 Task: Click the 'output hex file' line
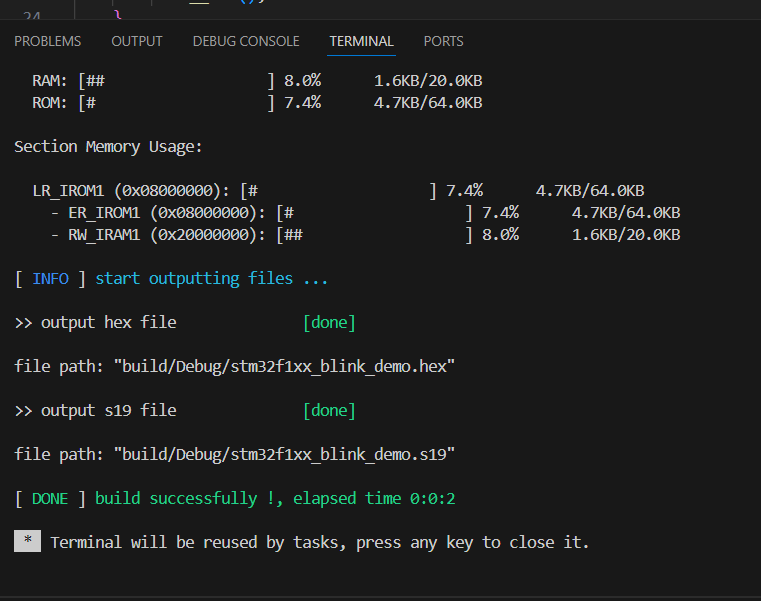96,323
